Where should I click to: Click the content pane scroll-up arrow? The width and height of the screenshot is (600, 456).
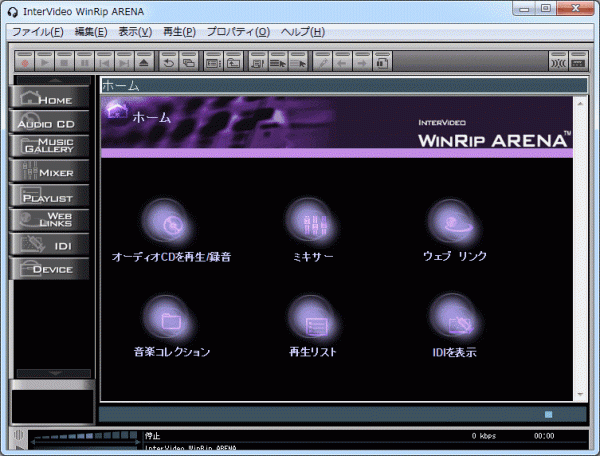click(x=580, y=103)
